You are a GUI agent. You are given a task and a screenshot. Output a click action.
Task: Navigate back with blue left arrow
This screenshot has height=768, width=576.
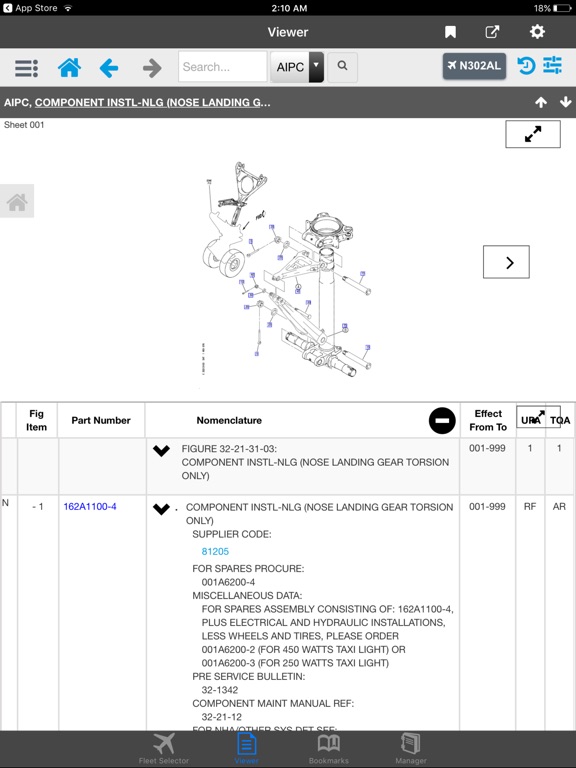click(109, 68)
